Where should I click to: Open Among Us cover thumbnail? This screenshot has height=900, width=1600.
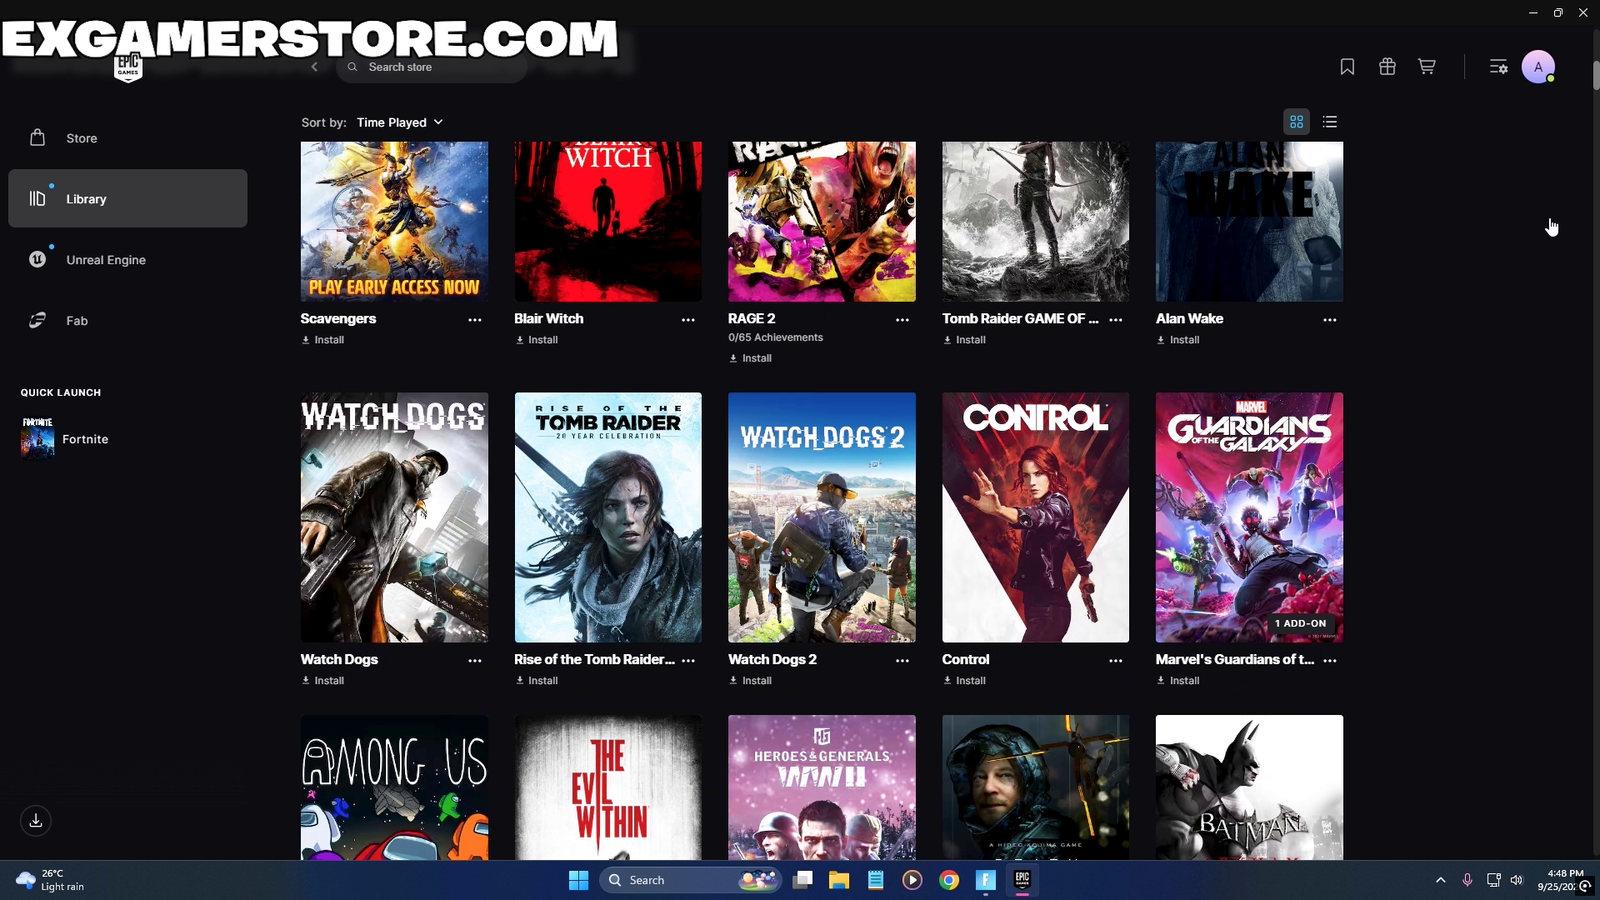pyautogui.click(x=394, y=787)
